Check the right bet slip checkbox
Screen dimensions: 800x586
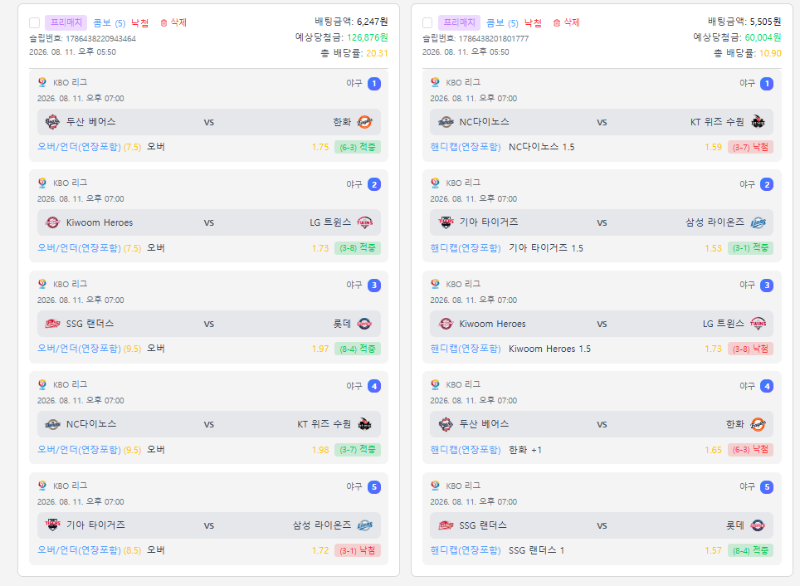point(428,22)
